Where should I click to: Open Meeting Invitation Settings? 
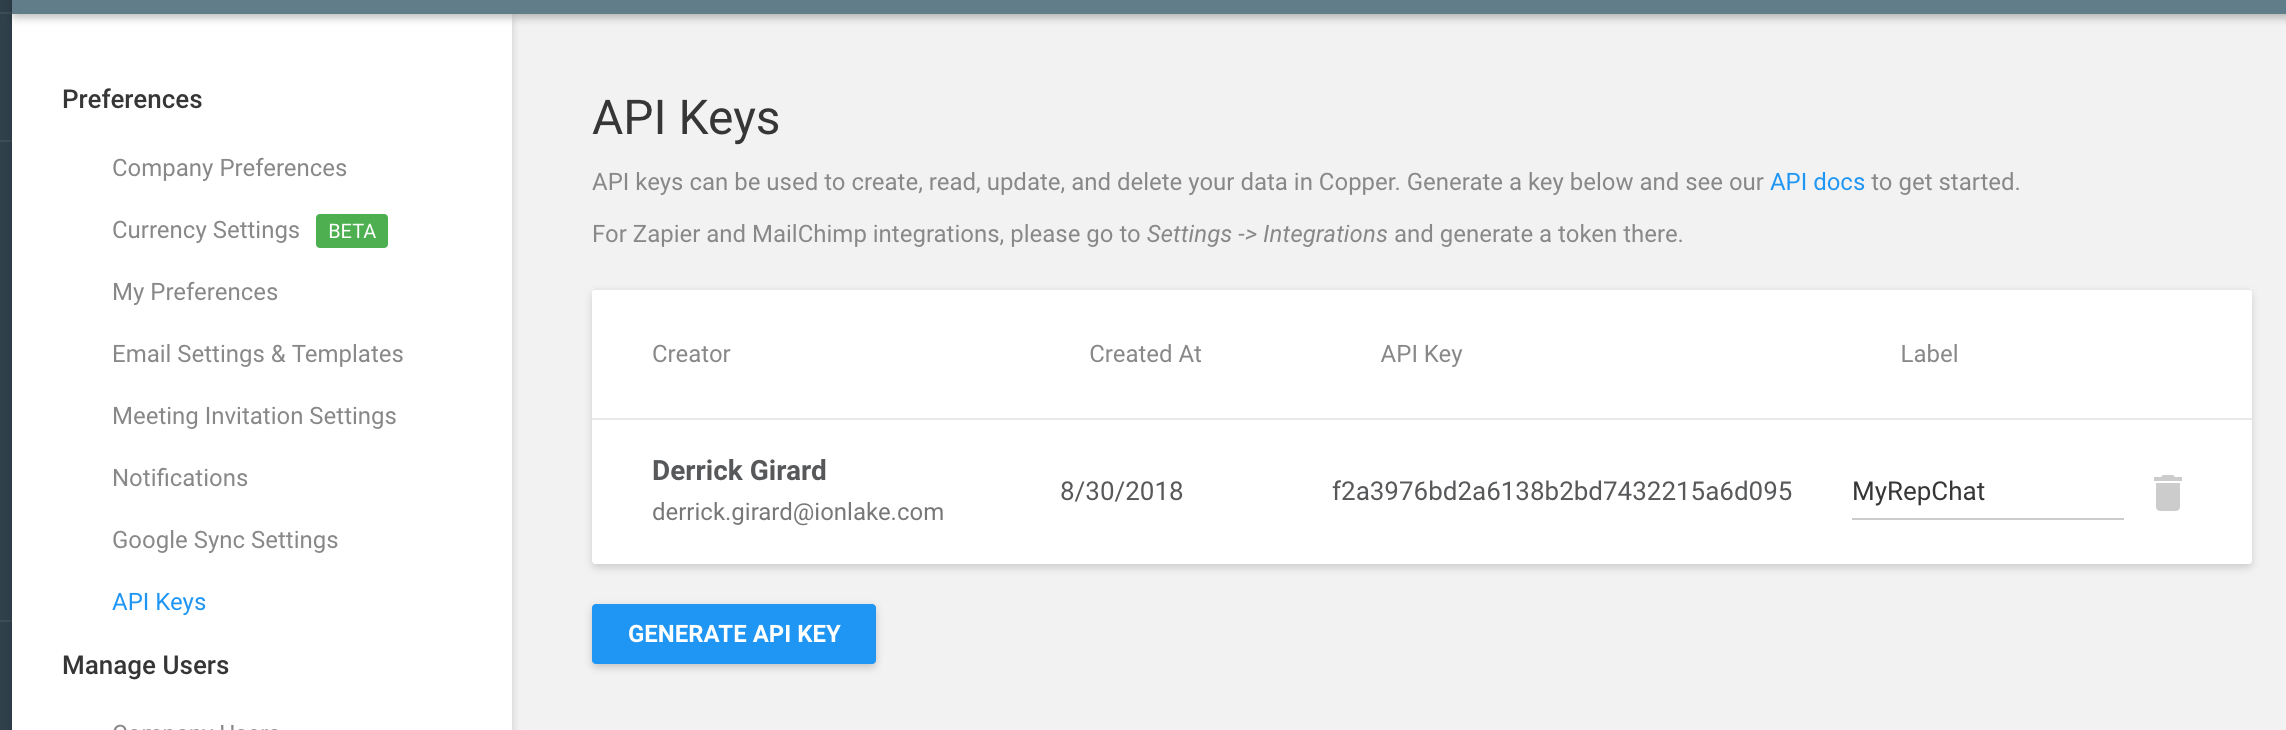point(254,416)
